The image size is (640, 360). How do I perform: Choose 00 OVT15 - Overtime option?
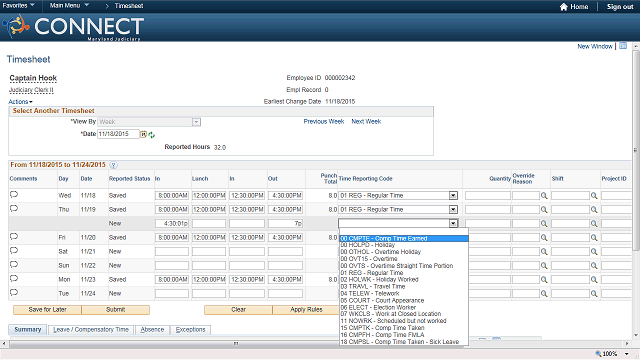[x=404, y=259]
